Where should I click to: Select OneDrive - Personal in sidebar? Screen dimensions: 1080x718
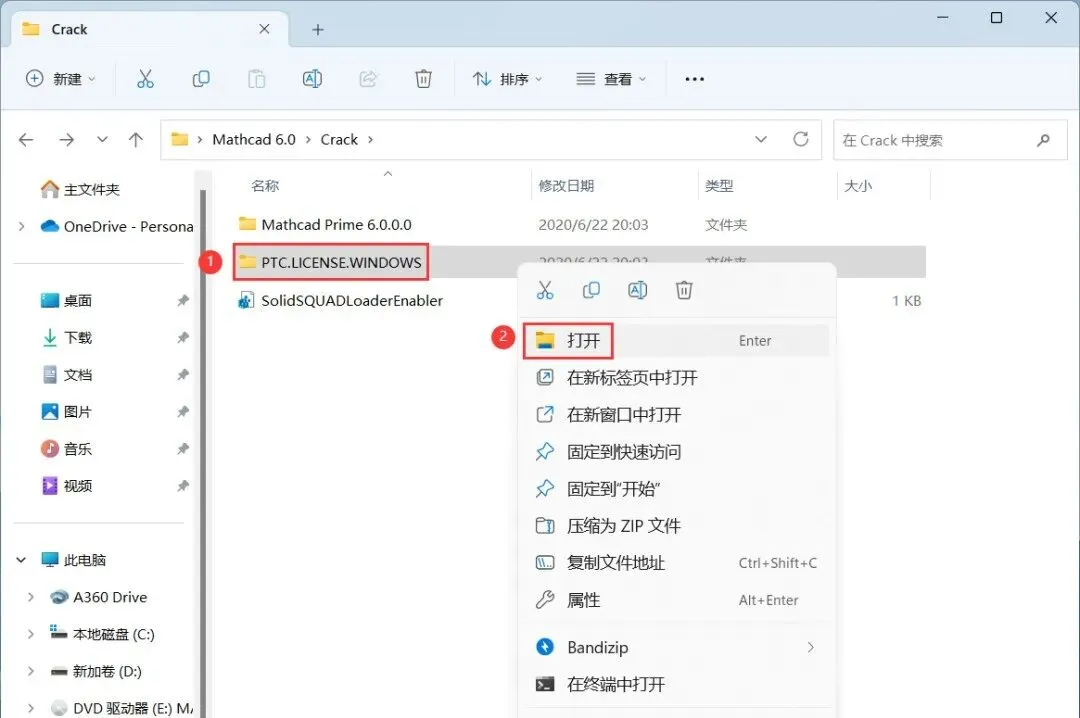(x=117, y=226)
